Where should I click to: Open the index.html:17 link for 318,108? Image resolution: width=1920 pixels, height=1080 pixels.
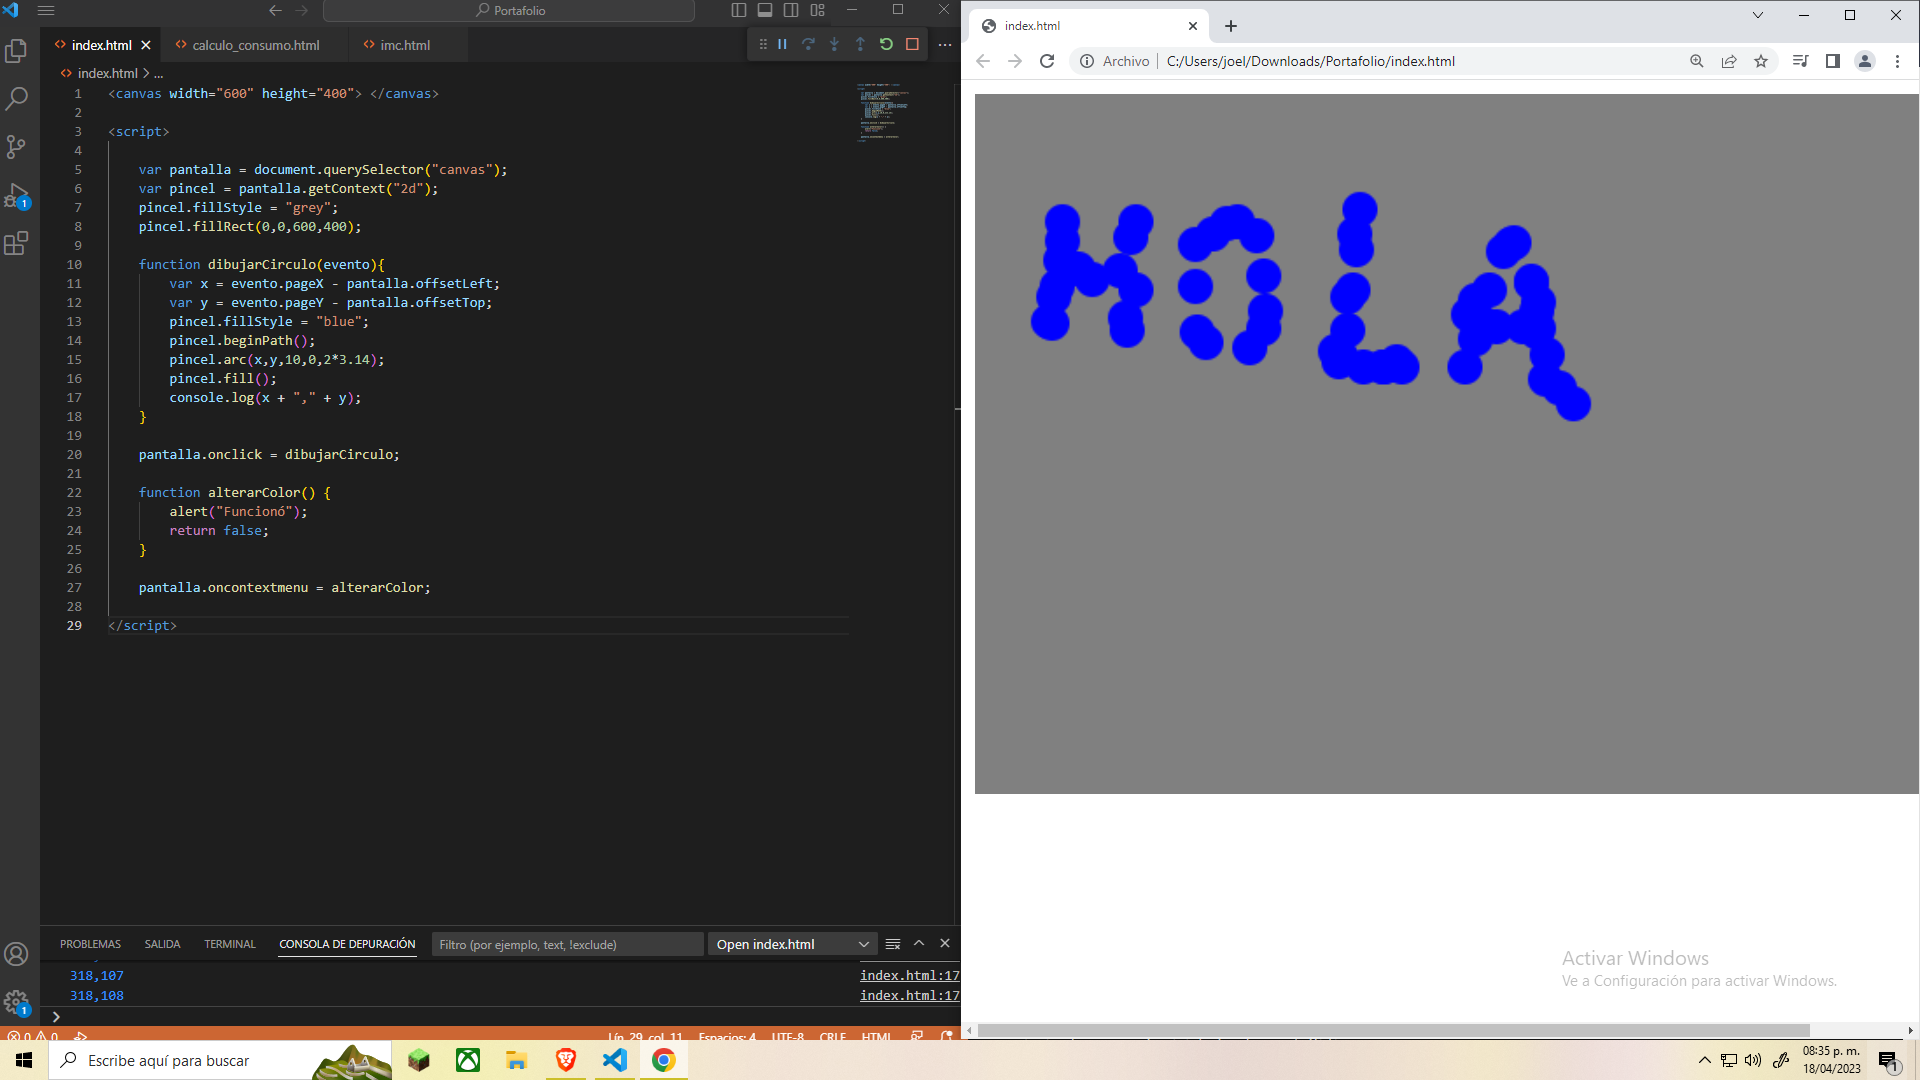pos(909,995)
